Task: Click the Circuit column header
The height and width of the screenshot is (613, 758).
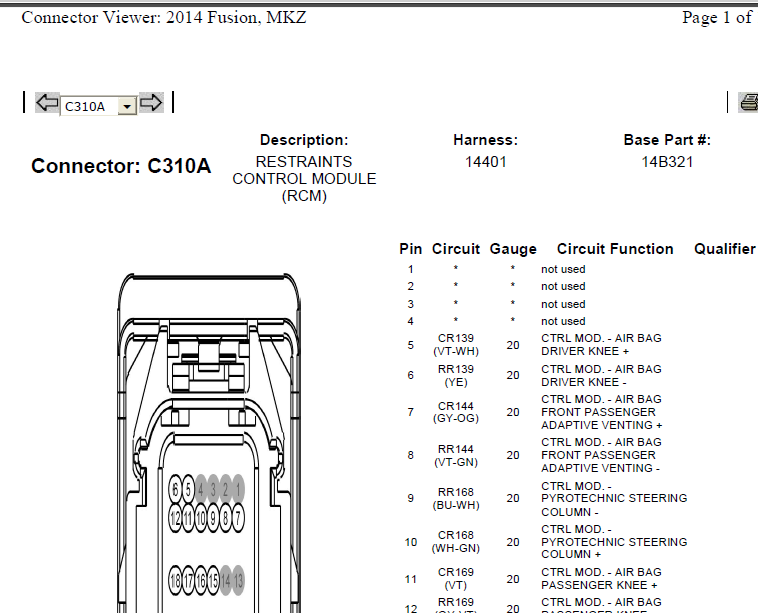Action: tap(456, 249)
